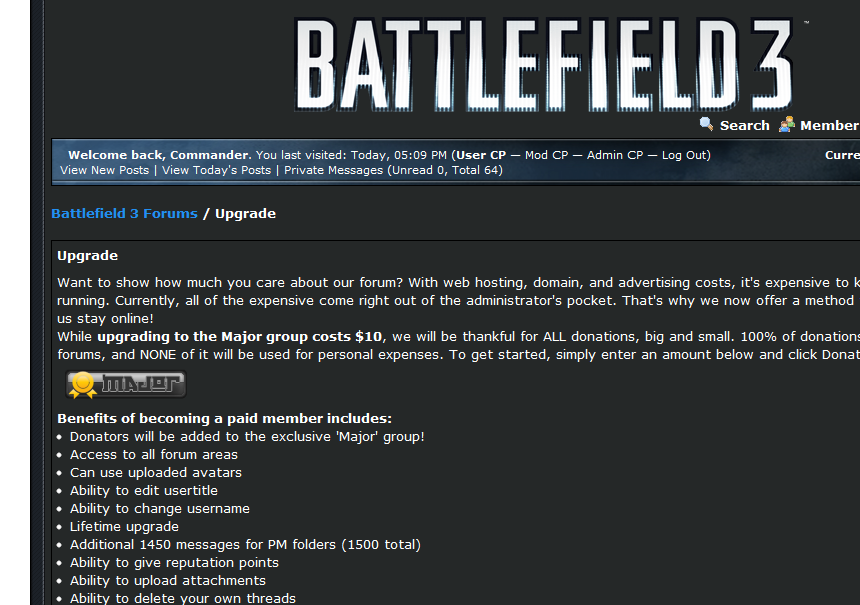Click 'Benefits of becoming a paid member includes:' heading
860x605 pixels.
click(224, 419)
